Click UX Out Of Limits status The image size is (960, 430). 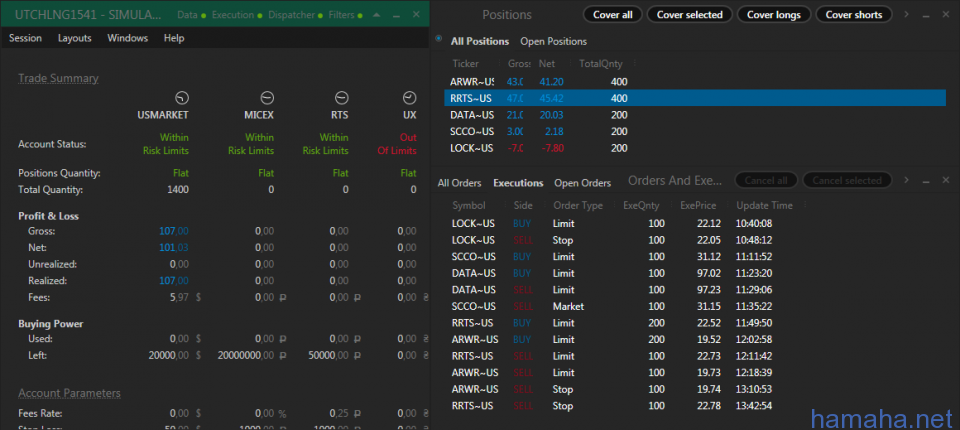pyautogui.click(x=397, y=144)
